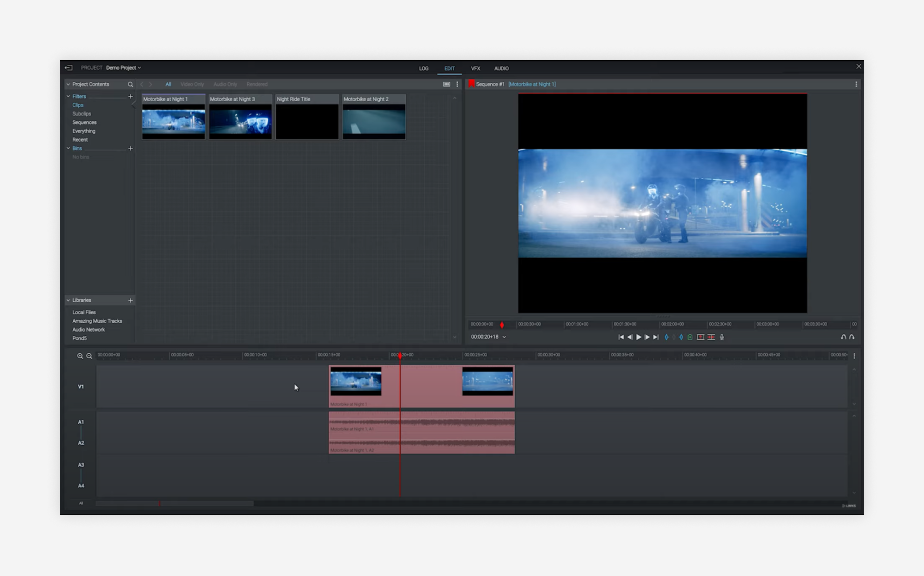This screenshot has height=576, width=924.
Task: Open the sequence viewer three-dot menu
Action: pos(856,84)
